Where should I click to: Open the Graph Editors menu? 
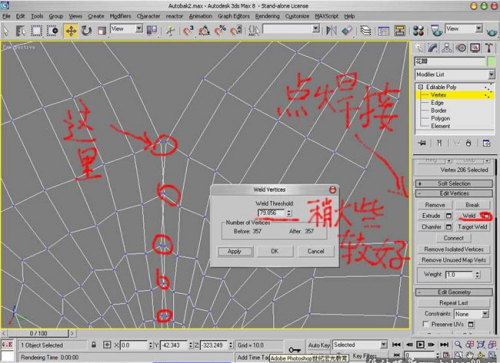[x=234, y=16]
